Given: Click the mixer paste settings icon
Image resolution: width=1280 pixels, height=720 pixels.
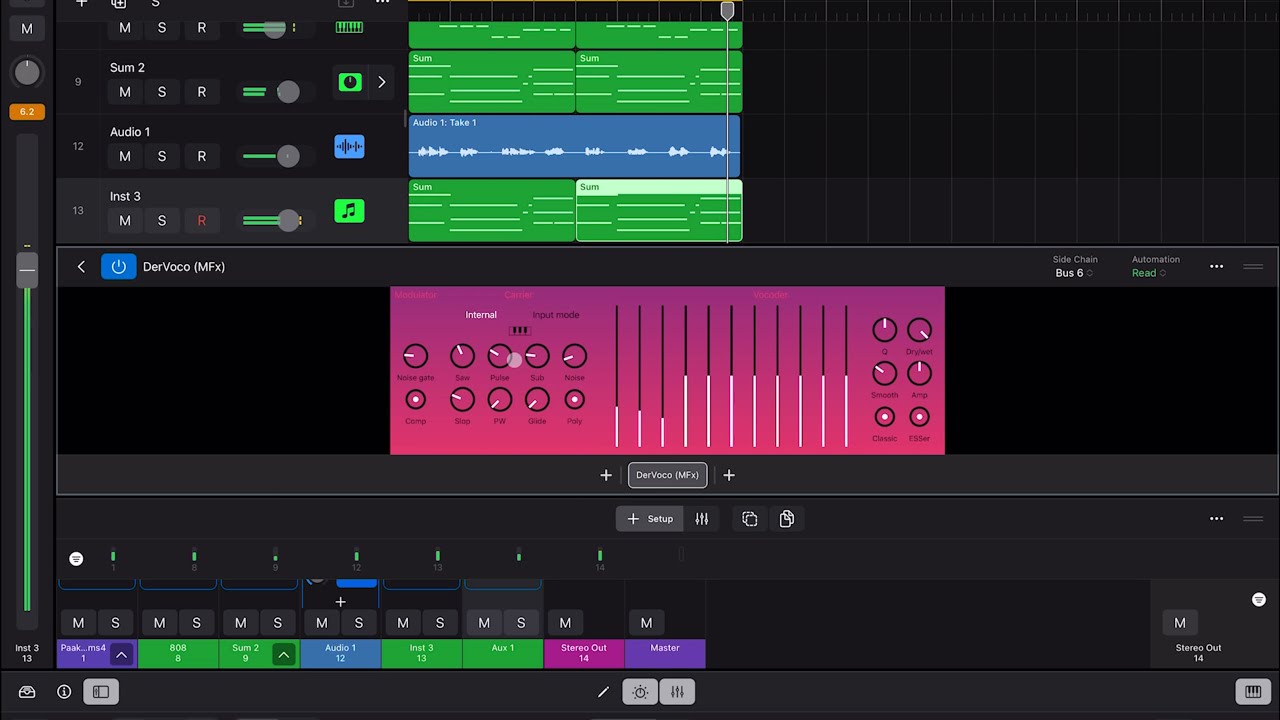Looking at the screenshot, I should click(x=787, y=519).
